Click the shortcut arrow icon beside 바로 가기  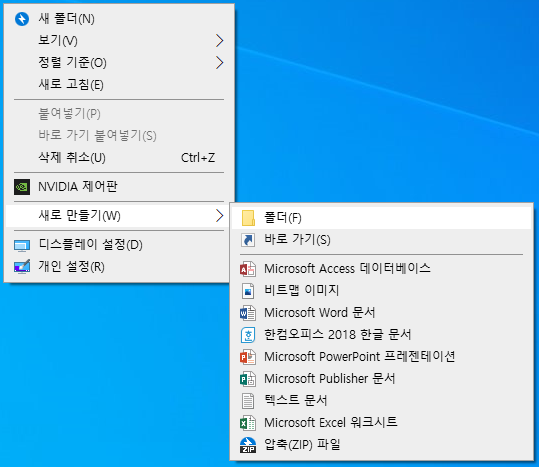coord(248,240)
